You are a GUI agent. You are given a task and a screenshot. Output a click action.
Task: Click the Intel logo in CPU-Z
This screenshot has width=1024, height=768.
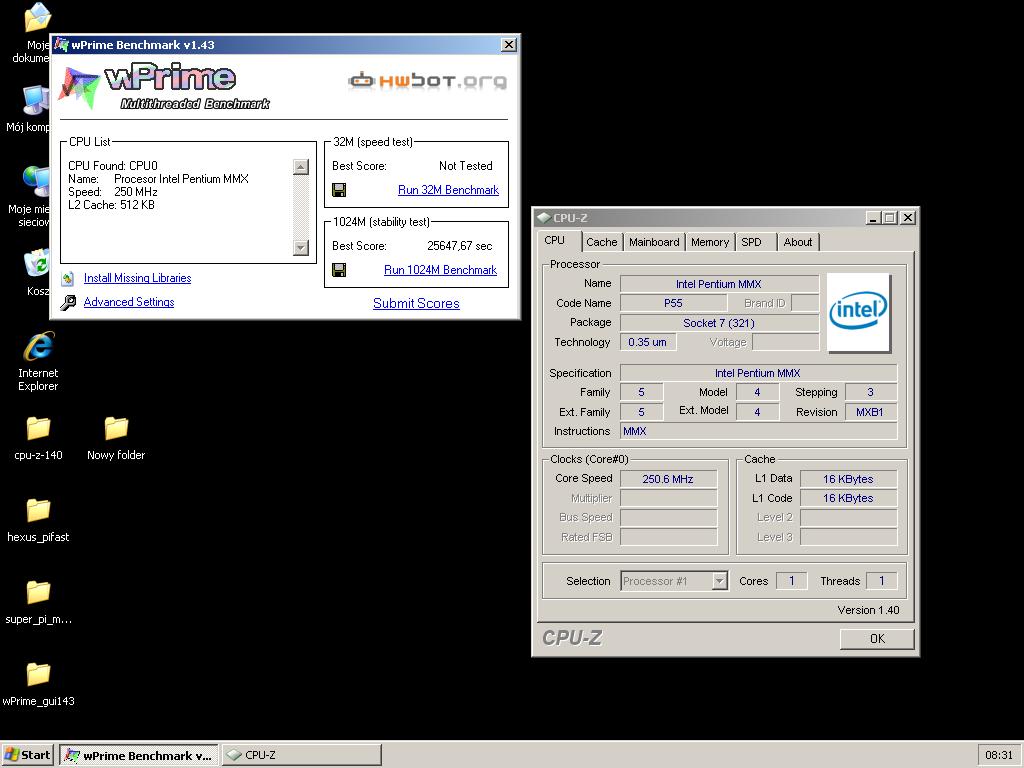(x=858, y=312)
